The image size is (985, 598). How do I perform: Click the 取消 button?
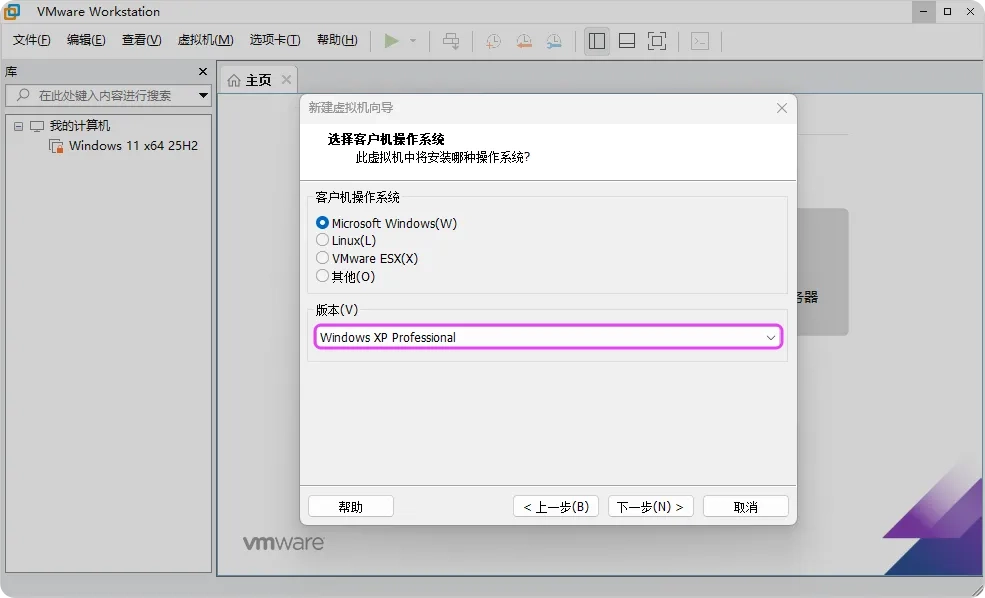746,506
